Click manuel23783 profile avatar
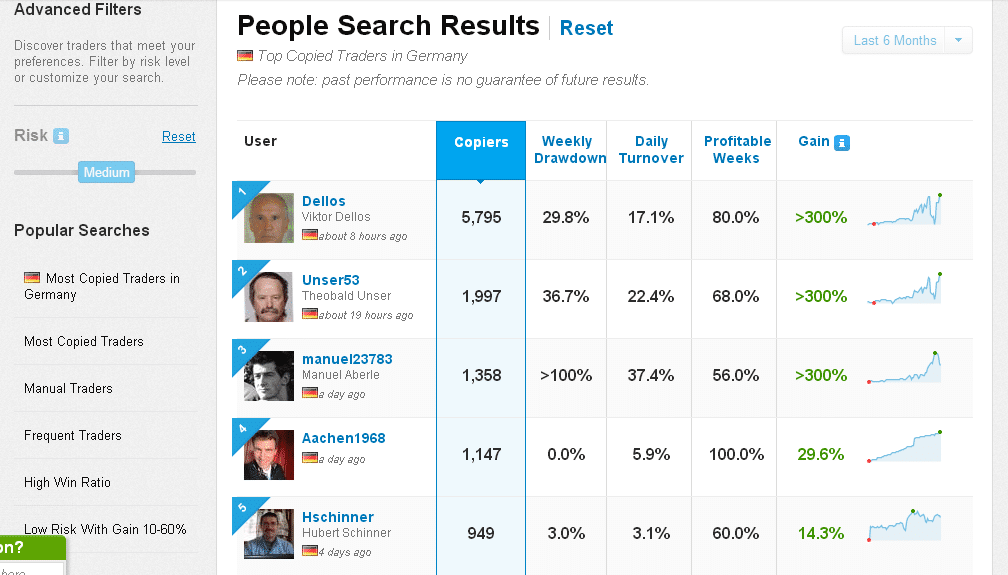This screenshot has height=575, width=1008. click(269, 376)
